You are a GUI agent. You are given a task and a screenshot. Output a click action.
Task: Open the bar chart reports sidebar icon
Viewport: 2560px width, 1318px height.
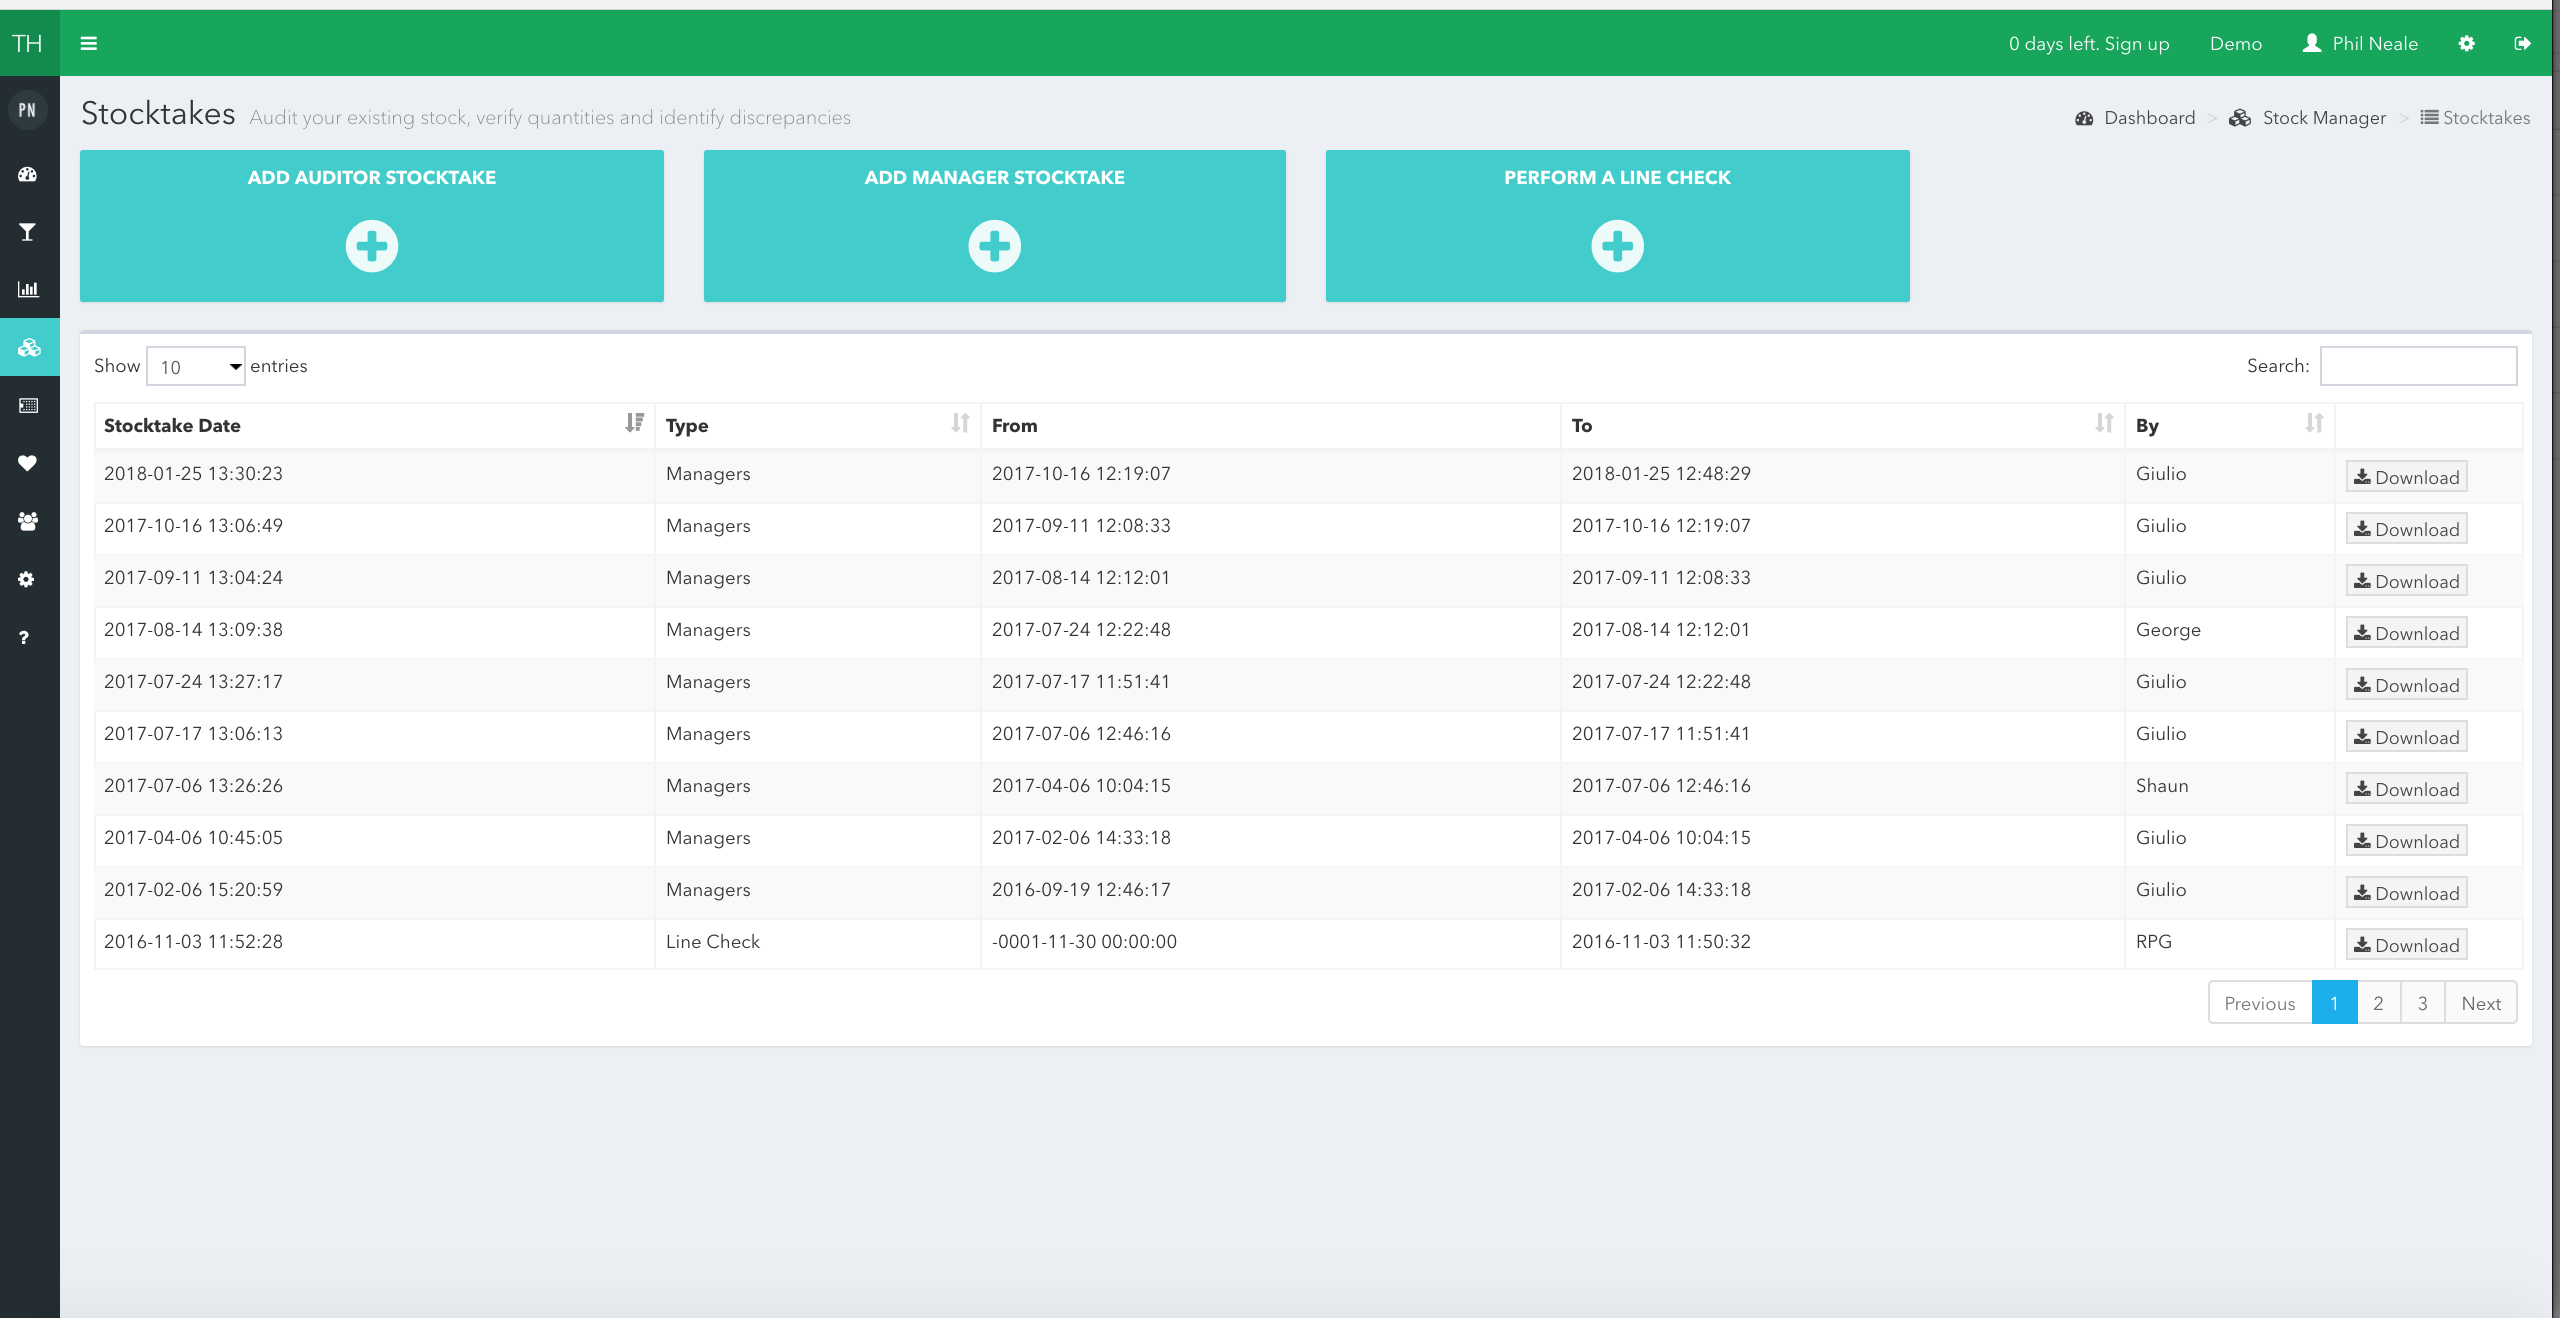(x=28, y=290)
